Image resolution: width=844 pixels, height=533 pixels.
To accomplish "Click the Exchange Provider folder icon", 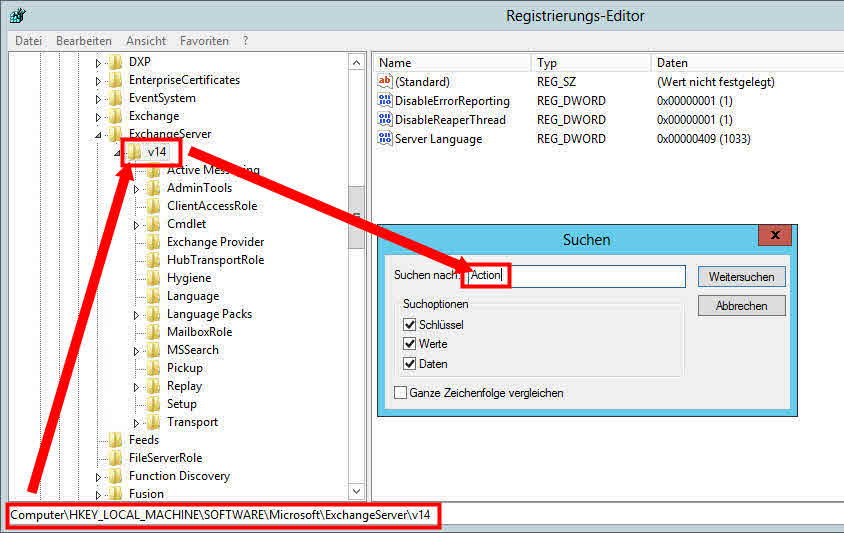I will pyautogui.click(x=153, y=242).
